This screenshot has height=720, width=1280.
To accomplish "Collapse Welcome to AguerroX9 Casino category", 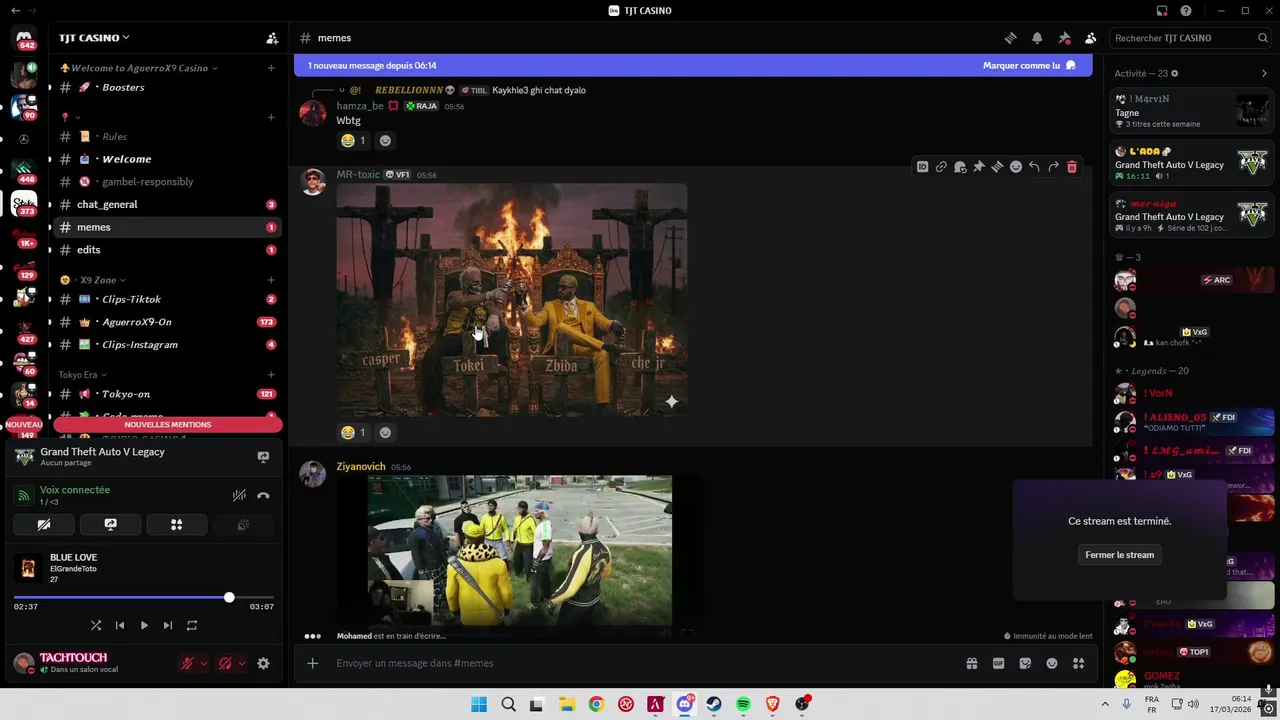I will pyautogui.click(x=139, y=68).
